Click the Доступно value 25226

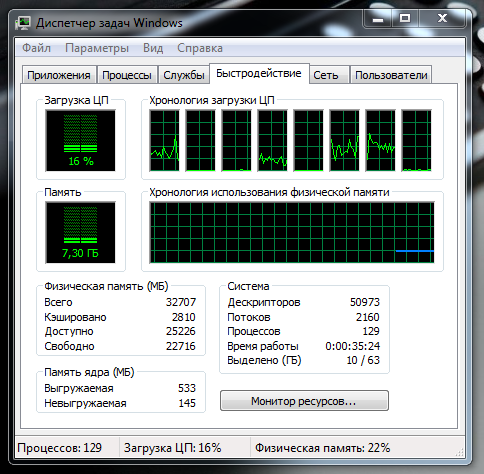coord(181,331)
